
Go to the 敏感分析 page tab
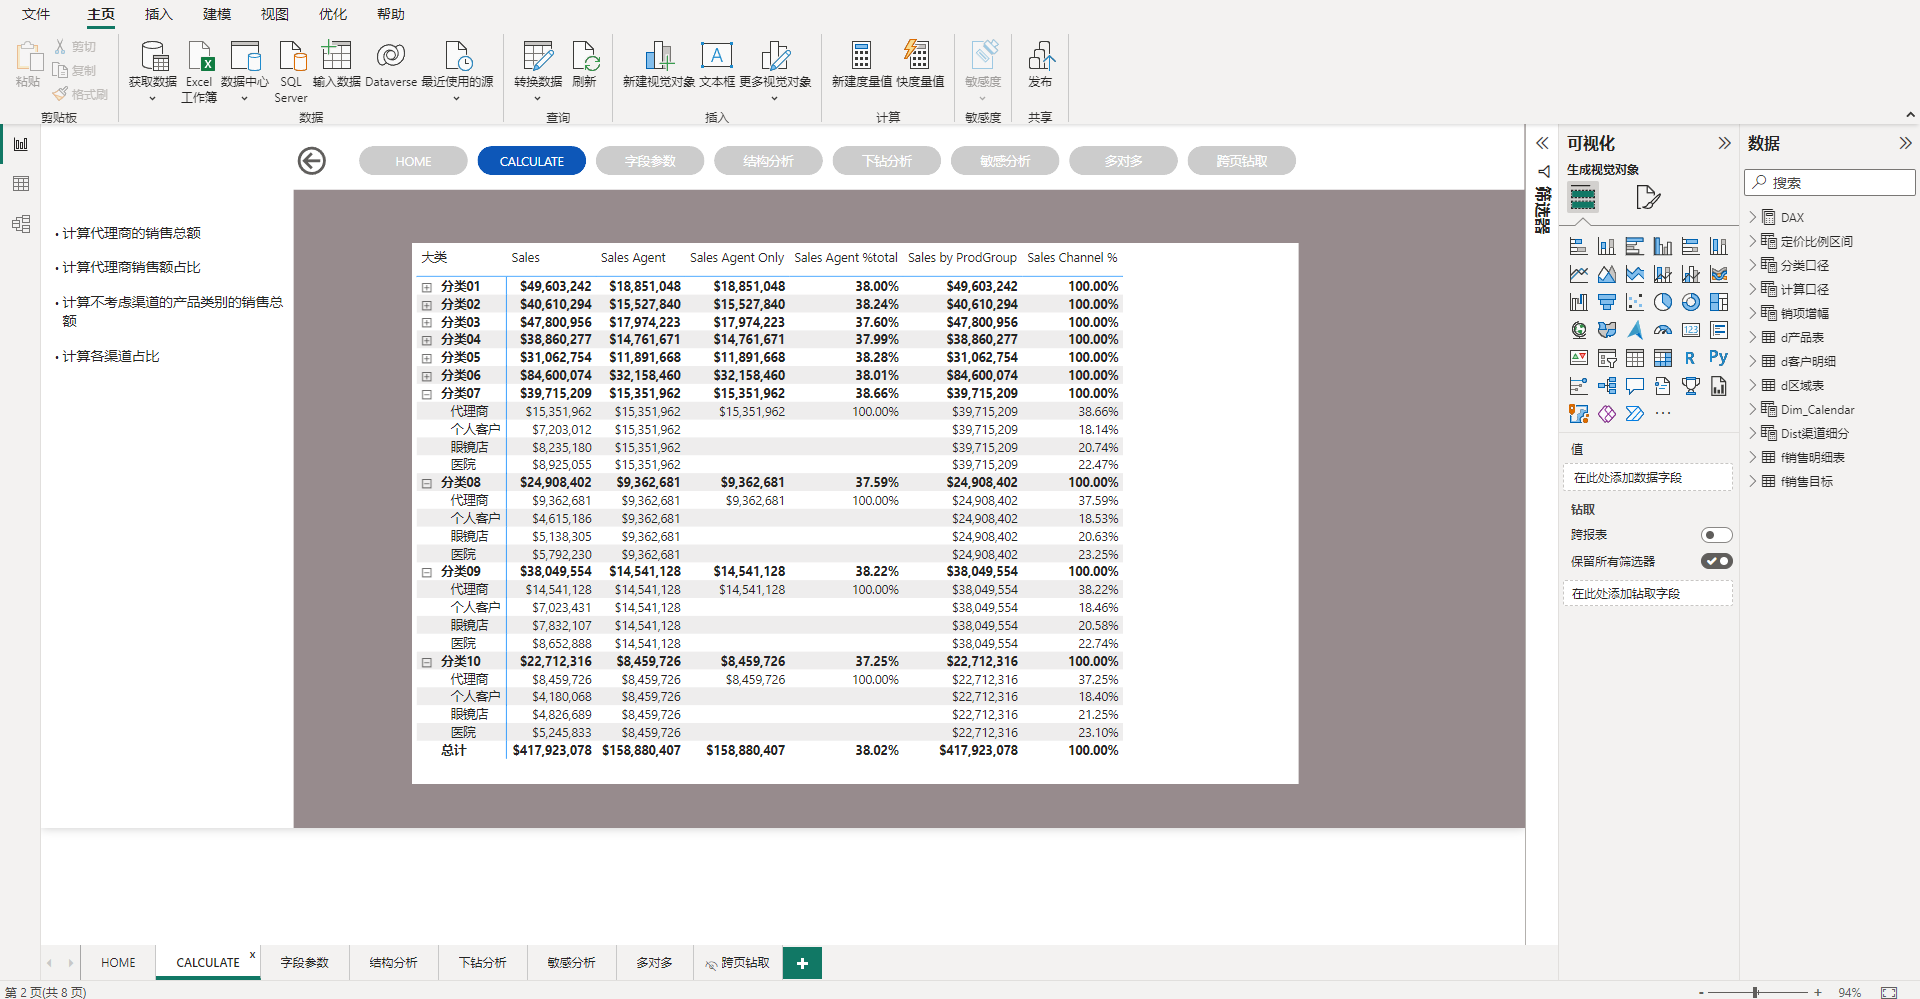pyautogui.click(x=572, y=962)
